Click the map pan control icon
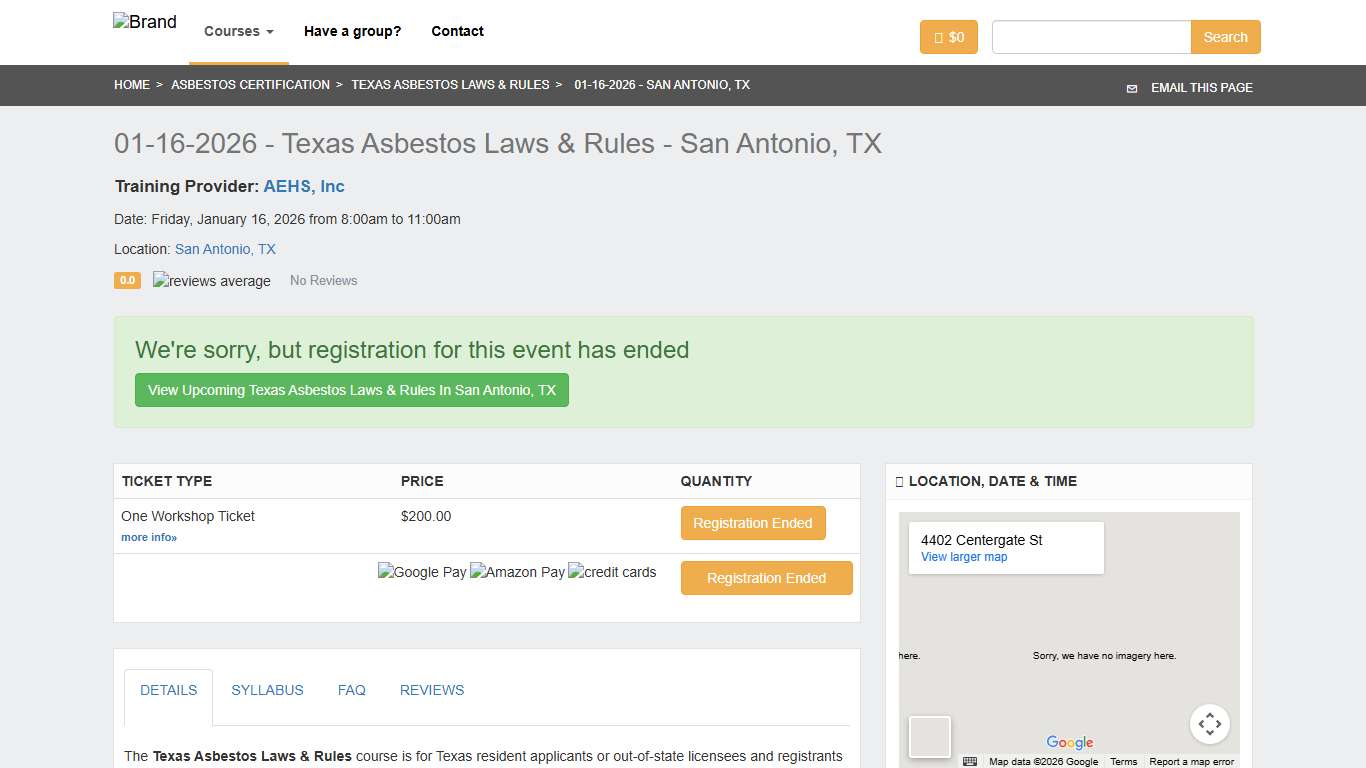The image size is (1366, 768). coord(1210,723)
